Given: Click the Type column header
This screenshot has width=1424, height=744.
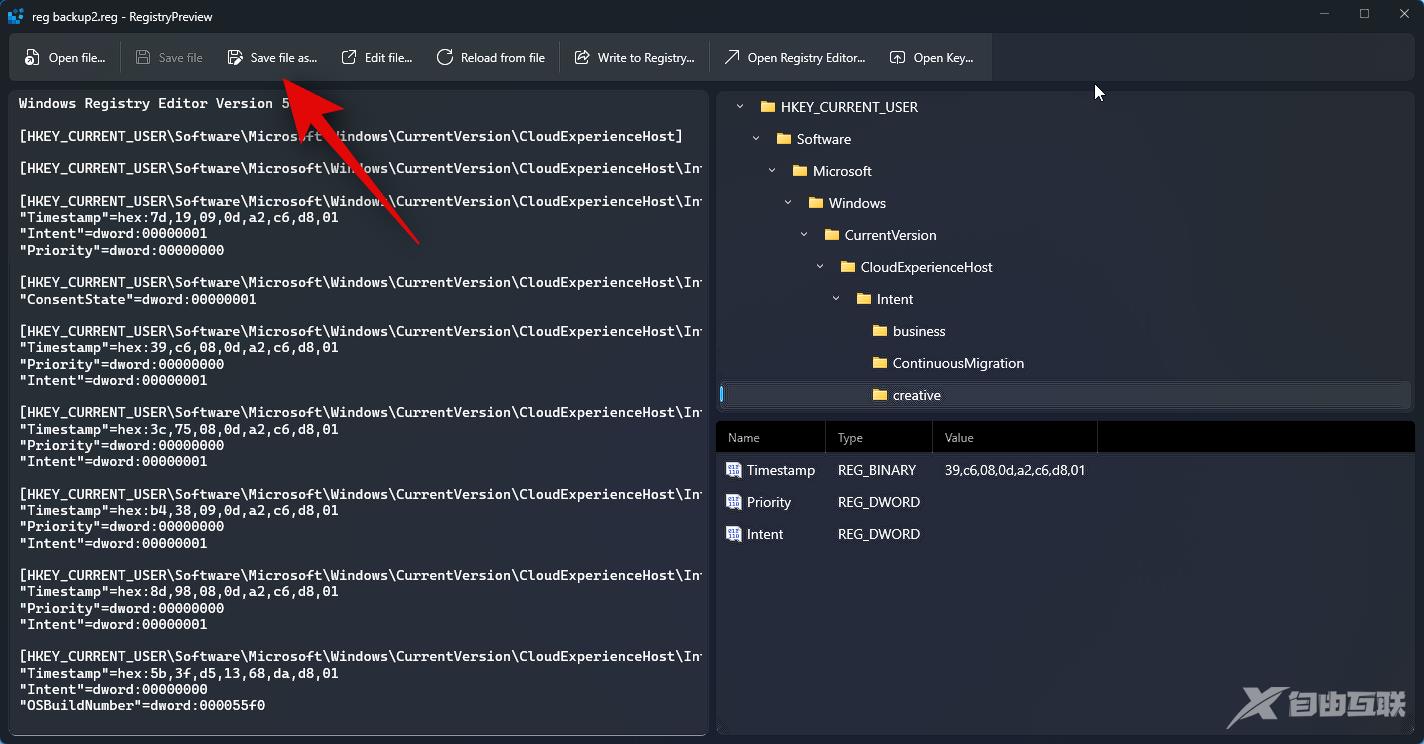Looking at the screenshot, I should click(x=850, y=438).
